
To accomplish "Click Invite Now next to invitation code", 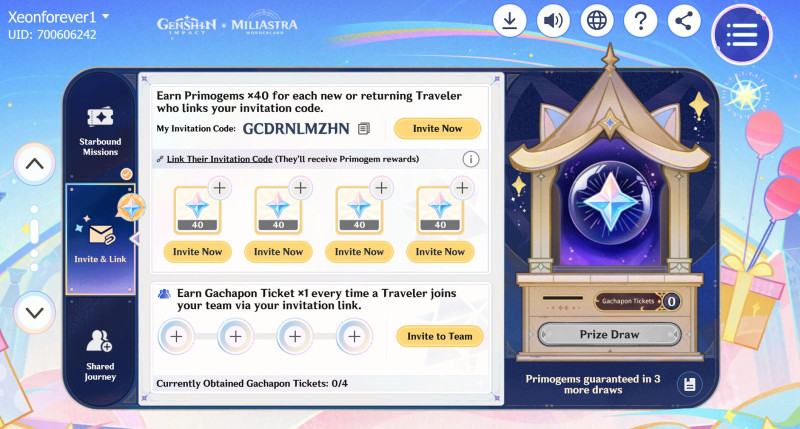I will [x=437, y=129].
